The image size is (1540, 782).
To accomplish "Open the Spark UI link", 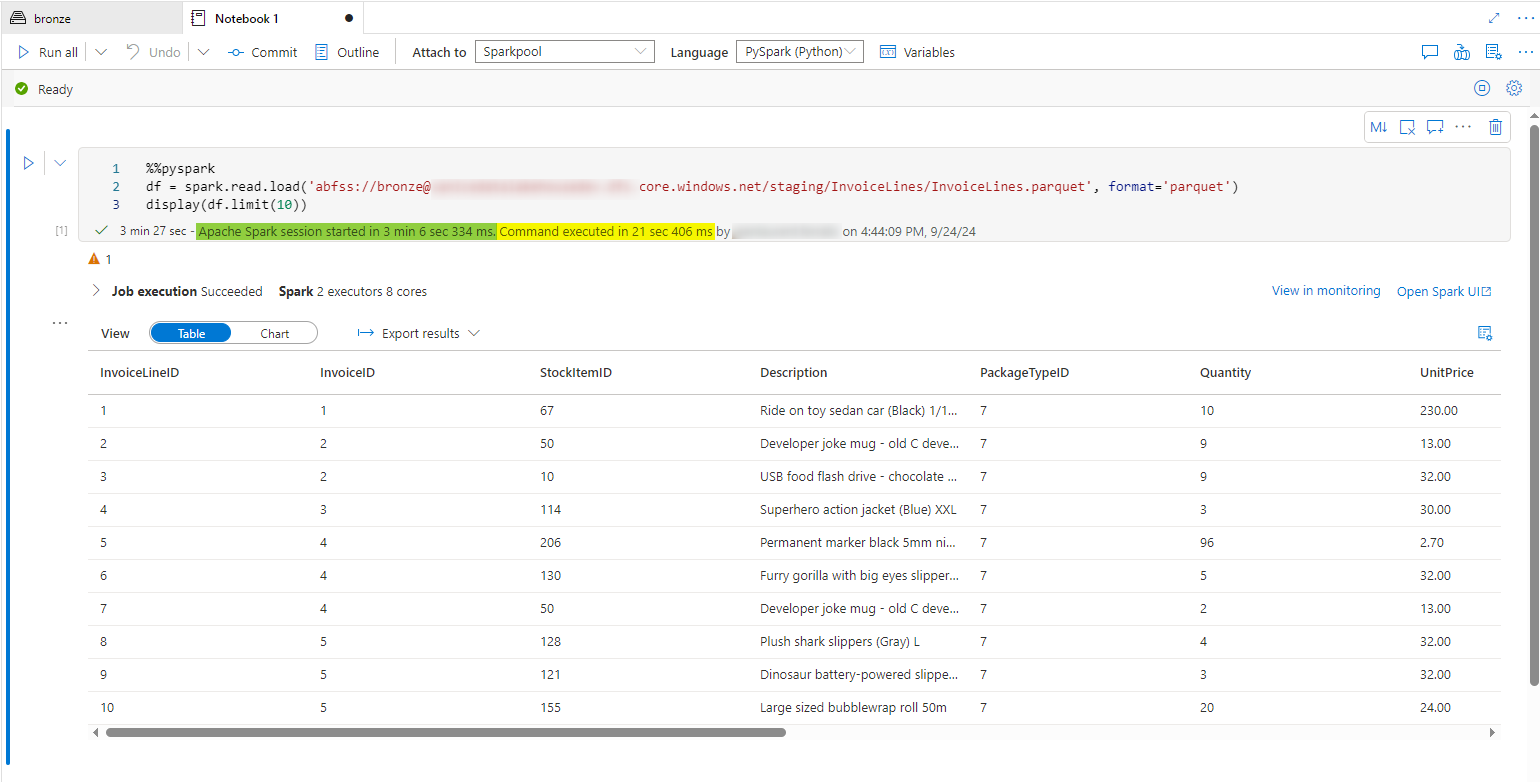I will point(1444,291).
